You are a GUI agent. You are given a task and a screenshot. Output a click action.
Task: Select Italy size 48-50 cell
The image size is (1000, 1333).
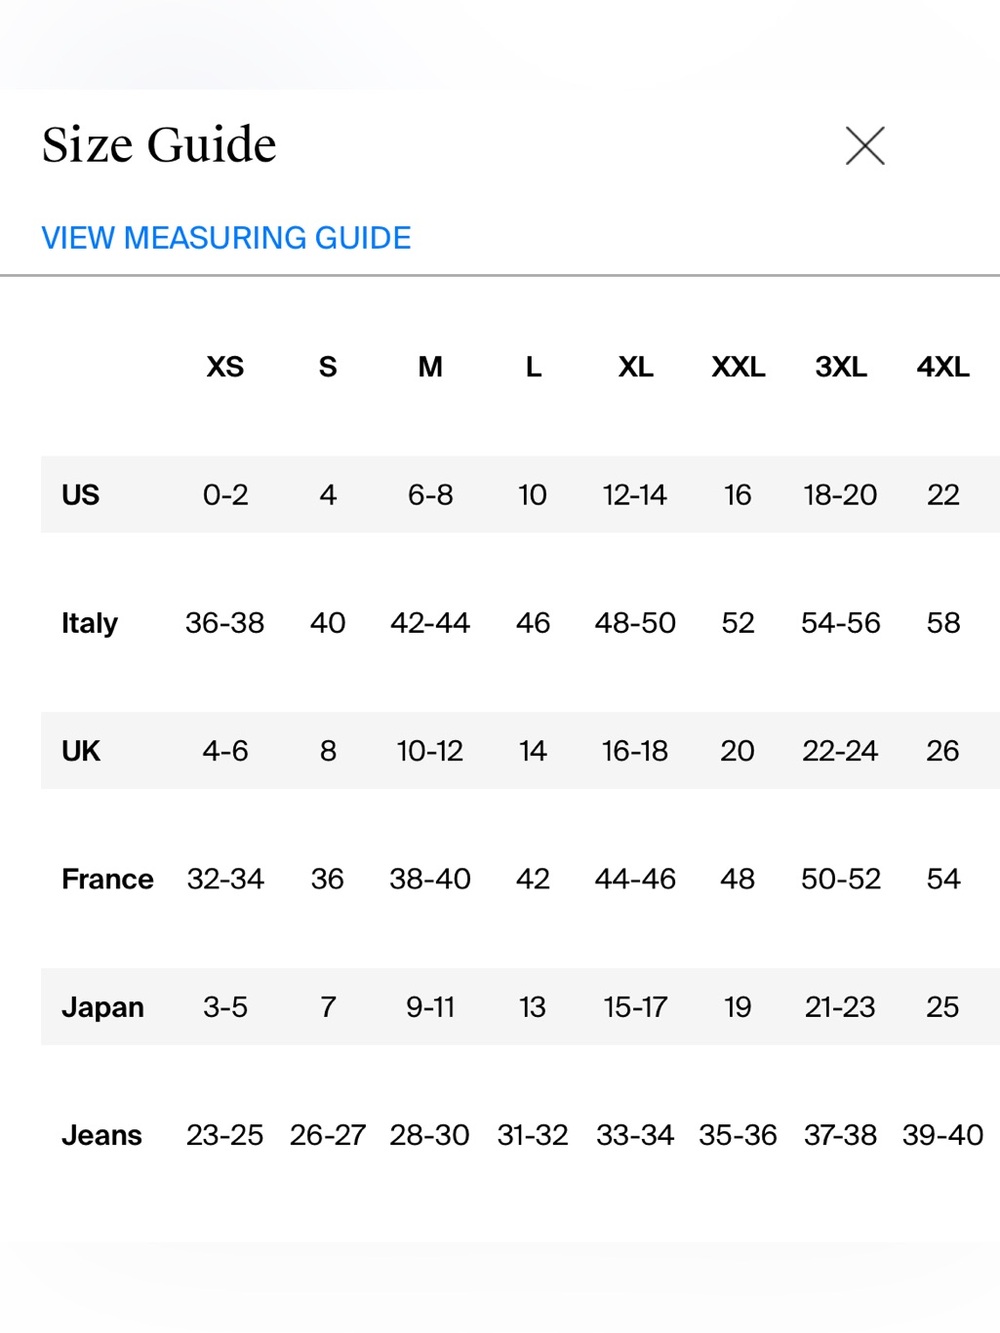pos(635,623)
